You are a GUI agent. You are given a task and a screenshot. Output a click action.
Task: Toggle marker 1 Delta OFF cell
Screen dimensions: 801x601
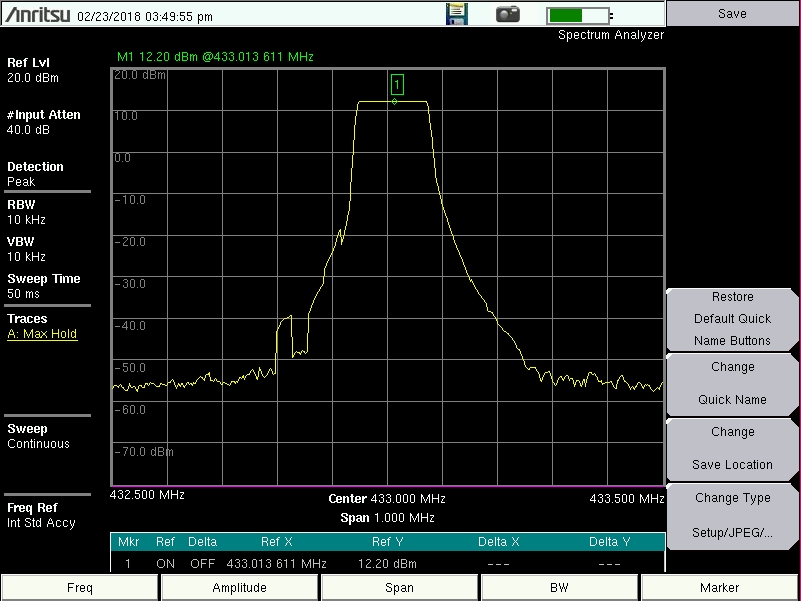(x=202, y=564)
